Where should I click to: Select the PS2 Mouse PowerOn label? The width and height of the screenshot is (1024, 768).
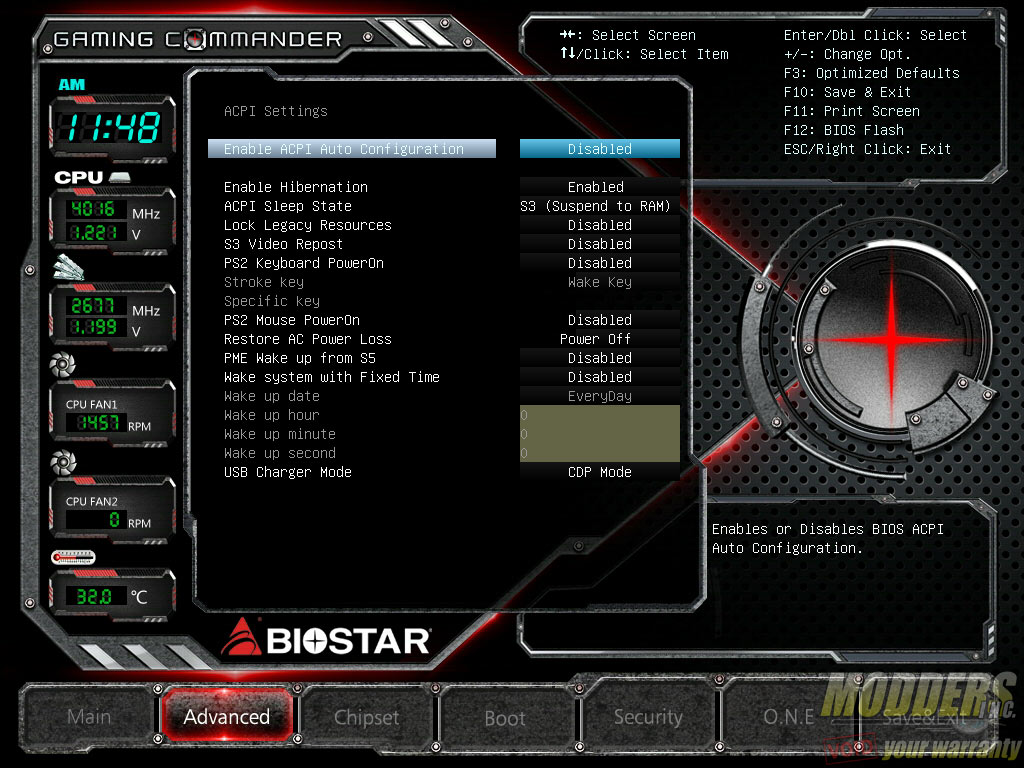point(292,320)
